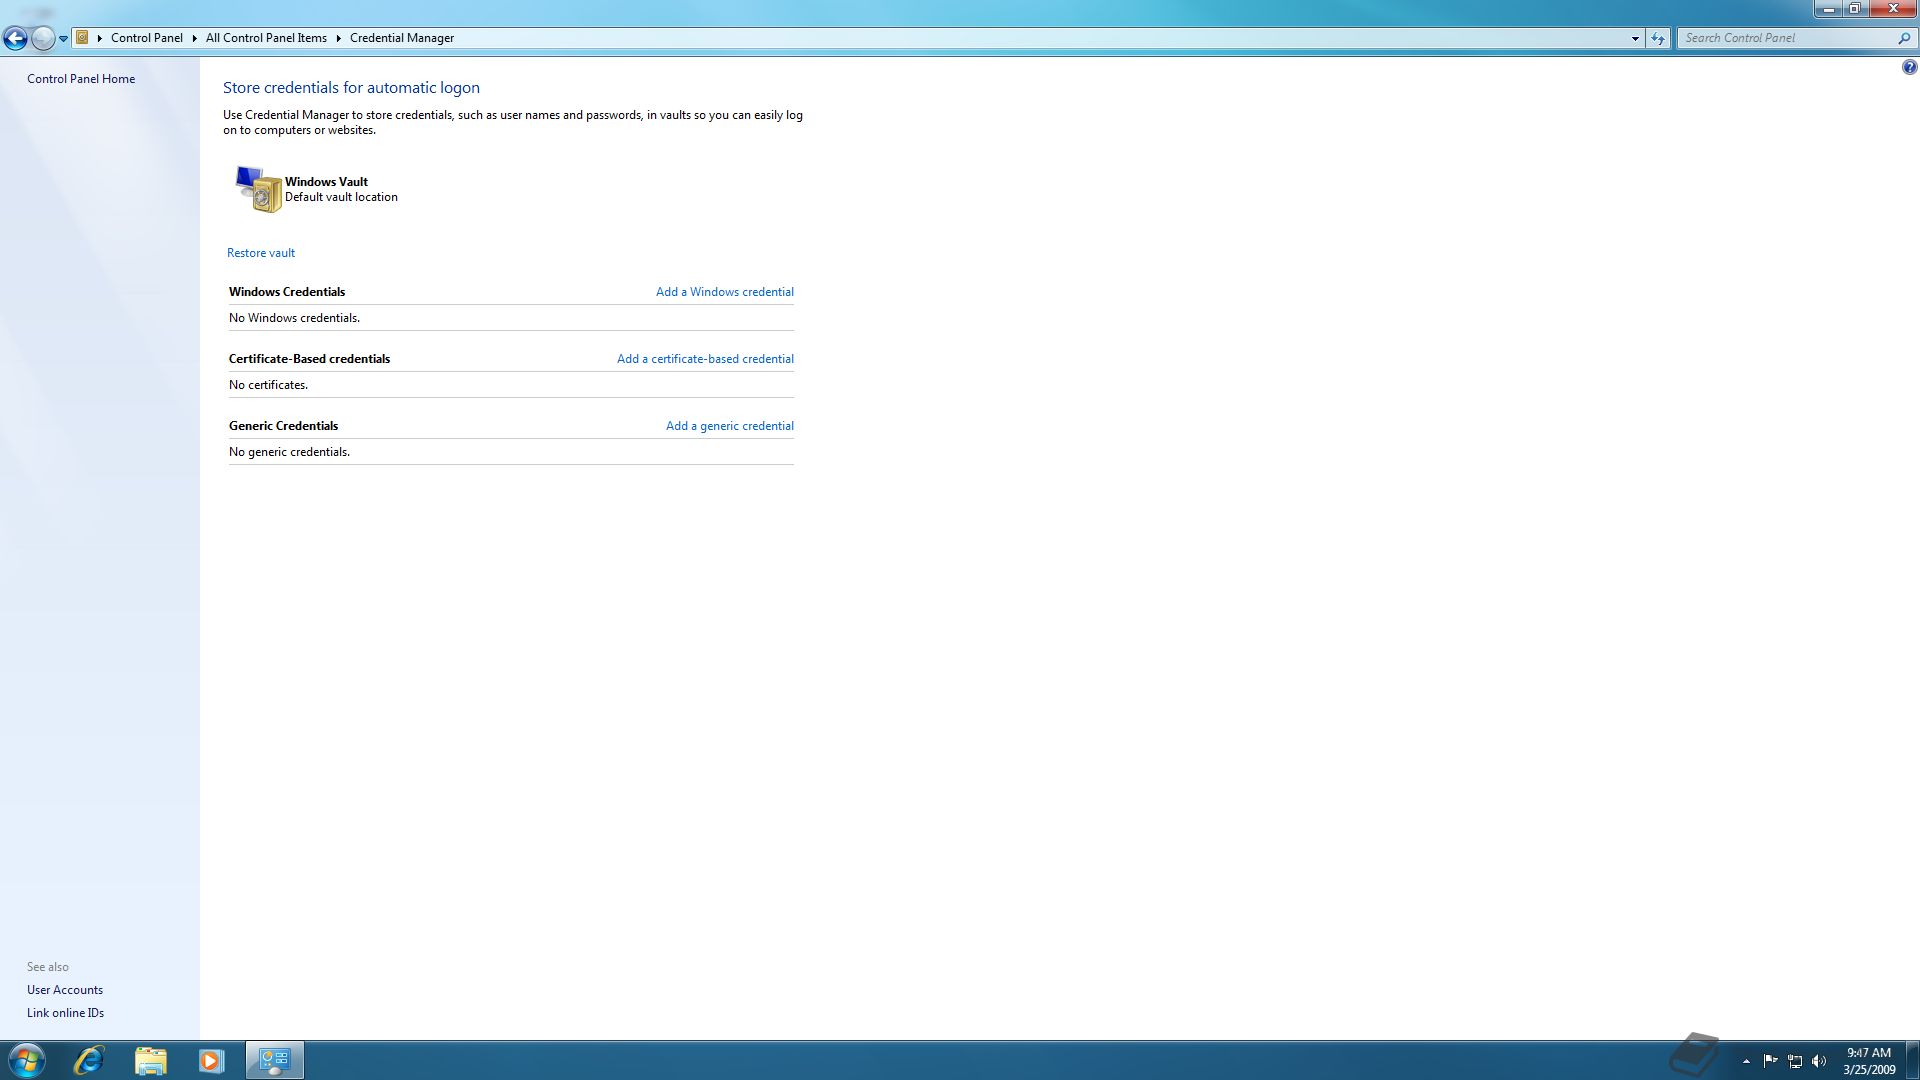The height and width of the screenshot is (1080, 1920).
Task: Click the Generic Credentials heading
Action: 283,426
